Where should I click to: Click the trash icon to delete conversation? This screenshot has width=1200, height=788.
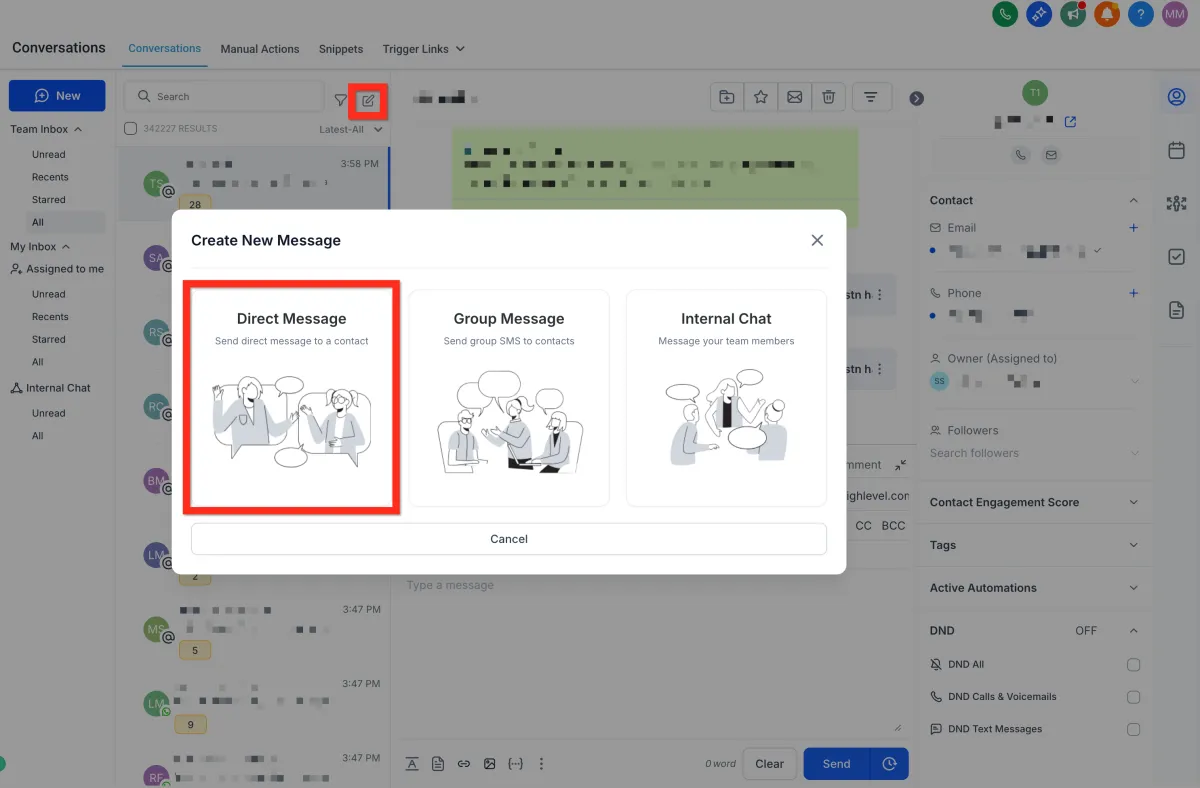(828, 97)
